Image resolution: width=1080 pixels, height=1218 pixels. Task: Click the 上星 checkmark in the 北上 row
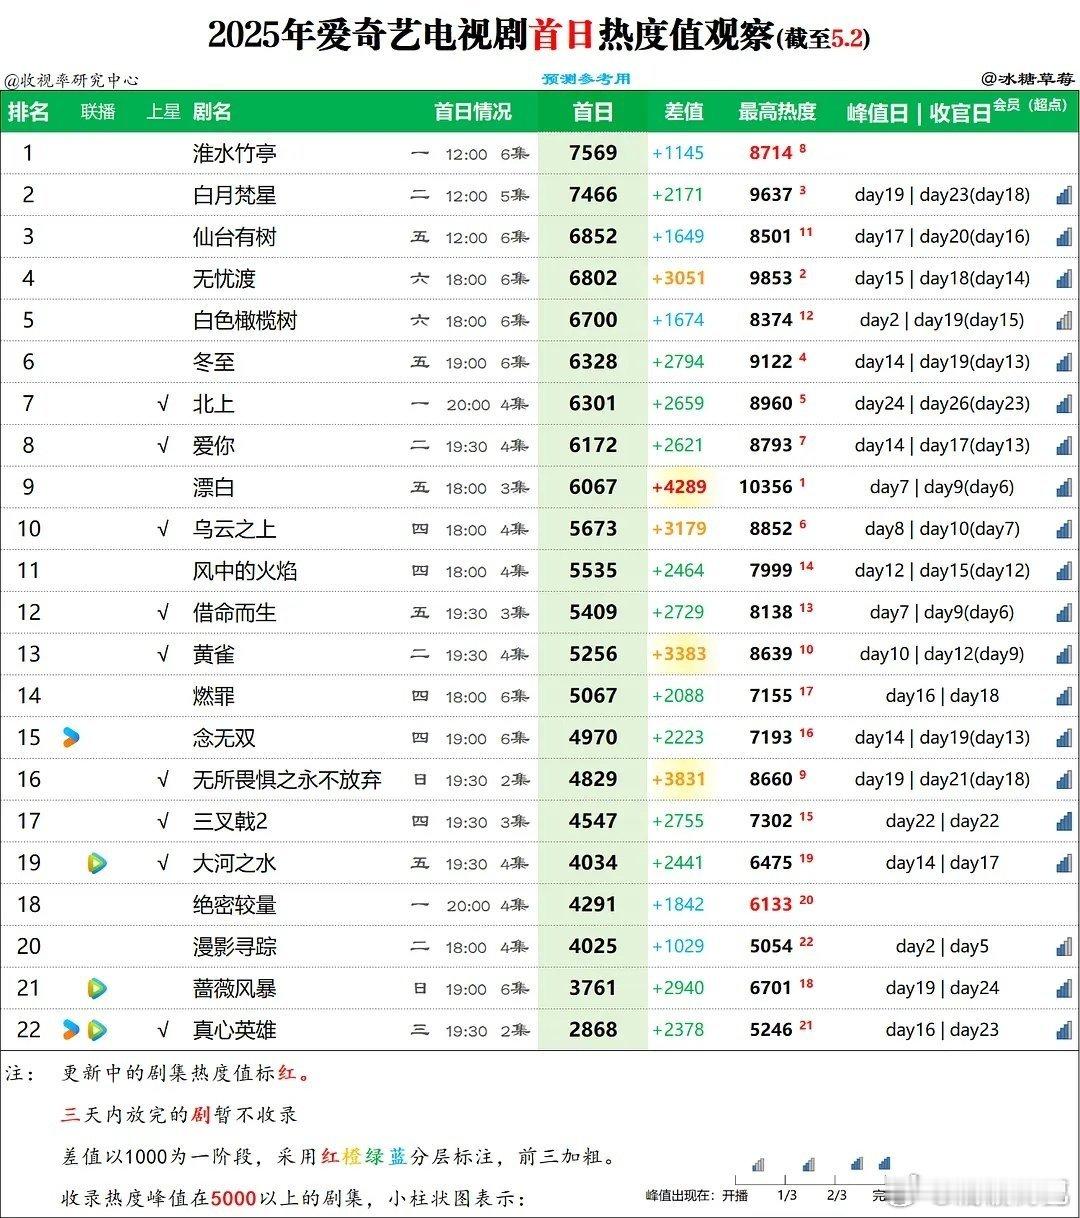click(x=163, y=404)
